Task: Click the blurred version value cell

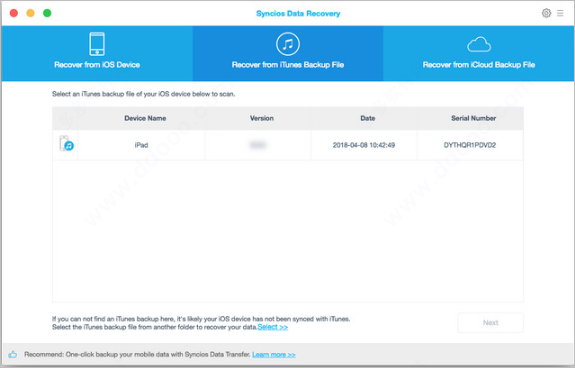Action: [x=258, y=145]
